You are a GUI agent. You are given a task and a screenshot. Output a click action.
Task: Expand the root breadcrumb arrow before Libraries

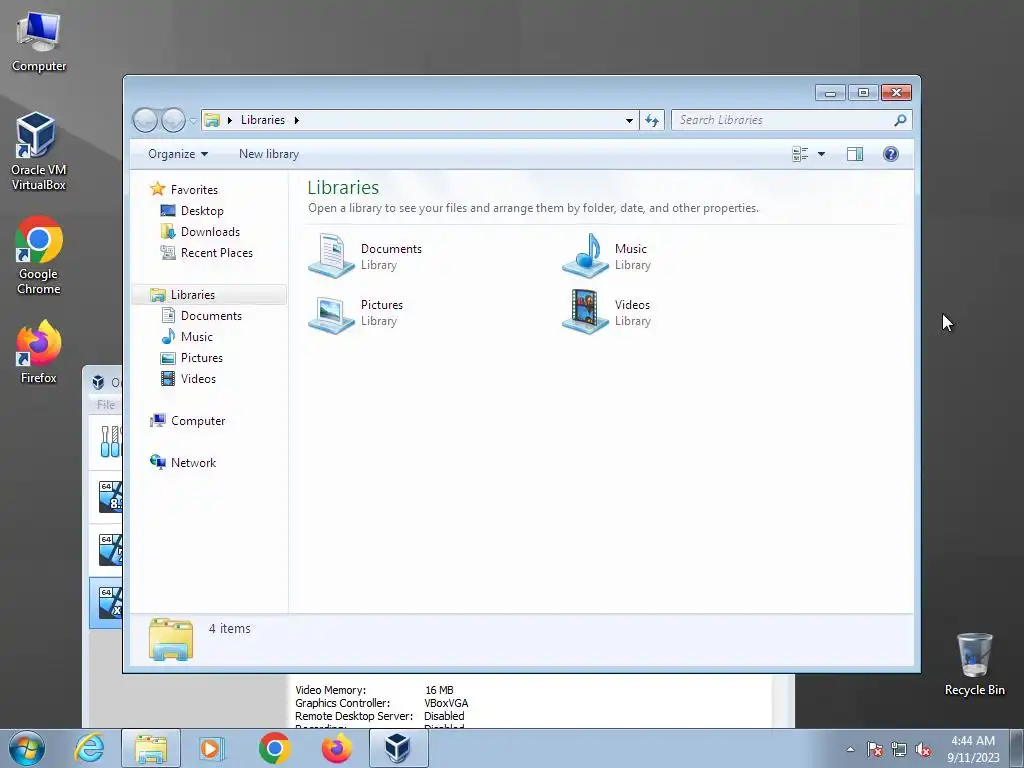click(230, 120)
